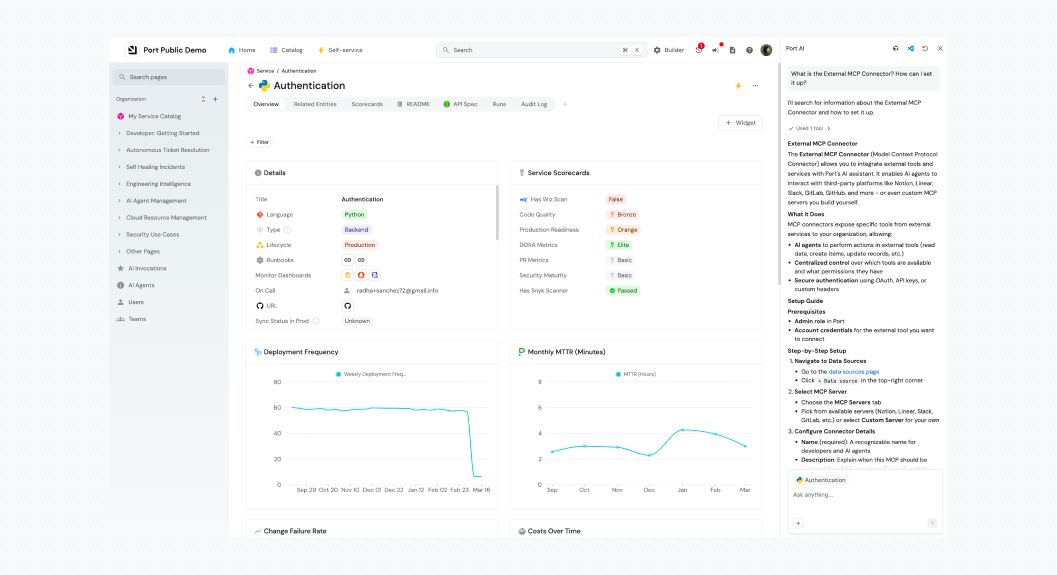Viewport: 1057px width, 575px height.
Task: Click the Ask anything input in Port AI
Action: 865,495
